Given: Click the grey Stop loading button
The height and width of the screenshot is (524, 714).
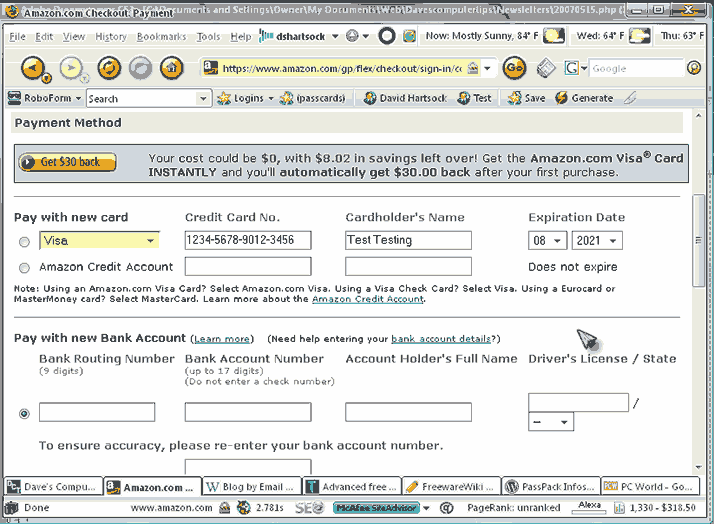Looking at the screenshot, I should pyautogui.click(x=140, y=68).
